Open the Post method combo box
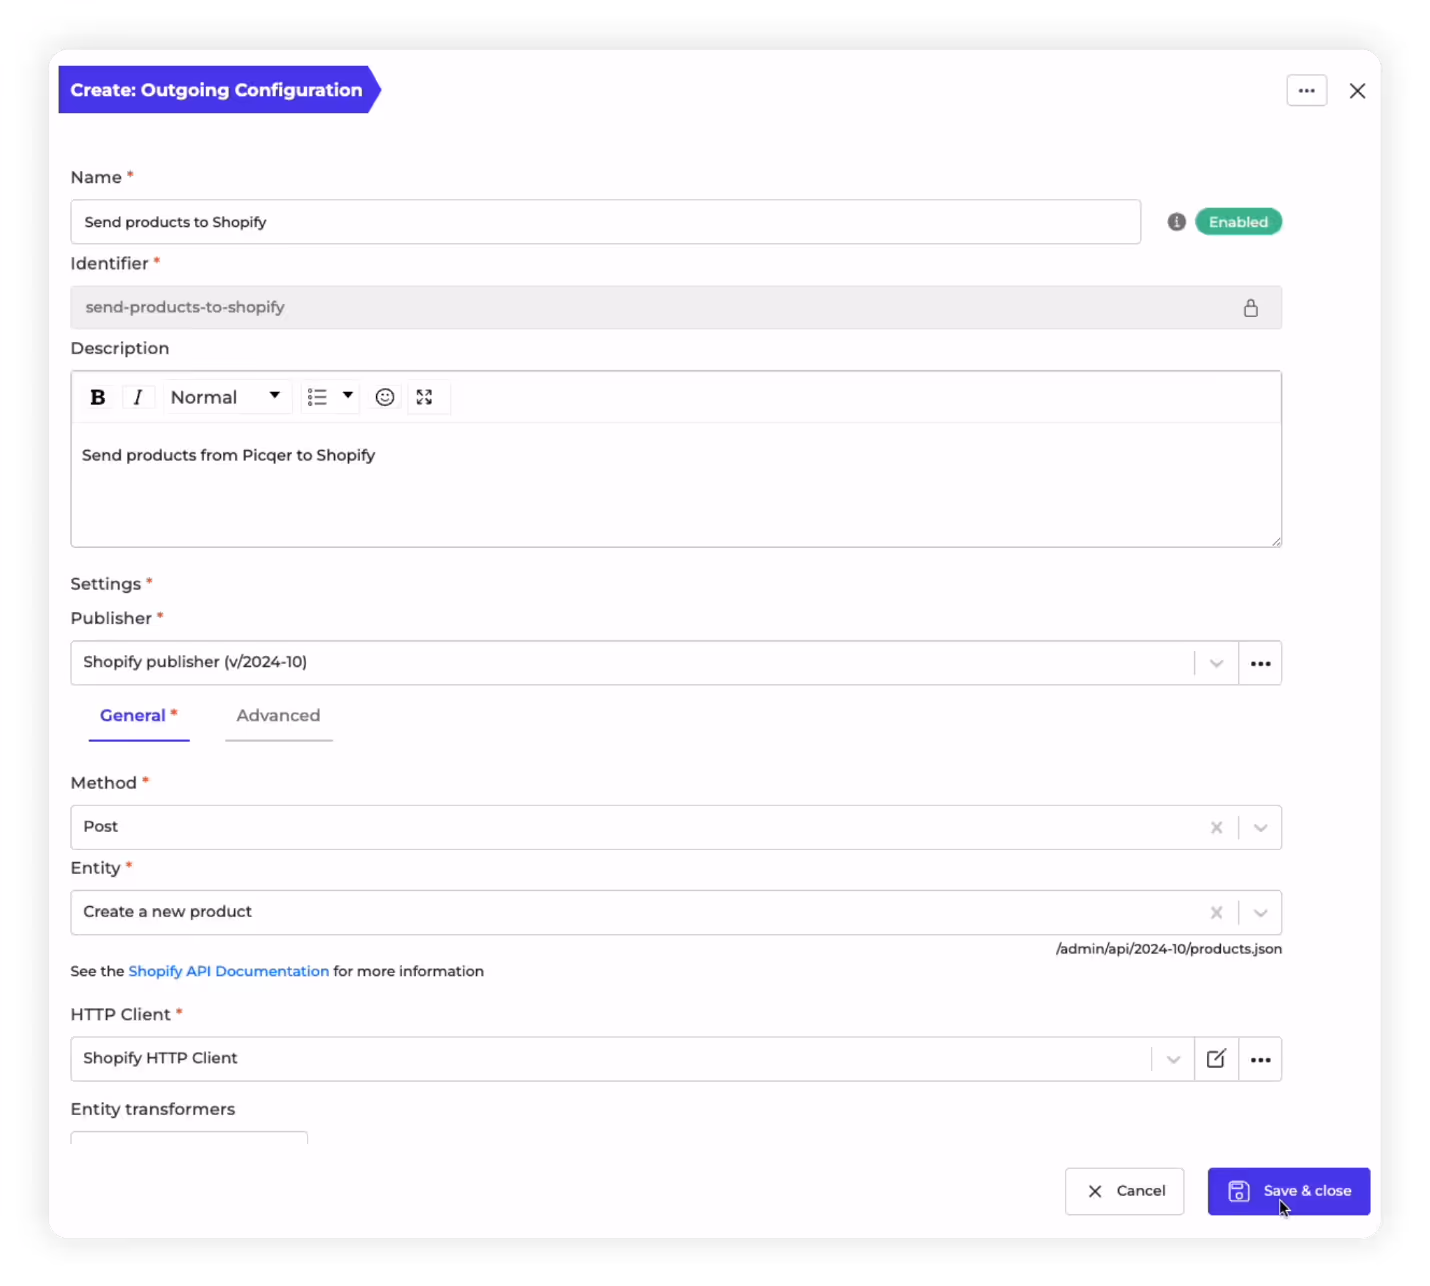This screenshot has height=1286, width=1430. click(x=676, y=827)
